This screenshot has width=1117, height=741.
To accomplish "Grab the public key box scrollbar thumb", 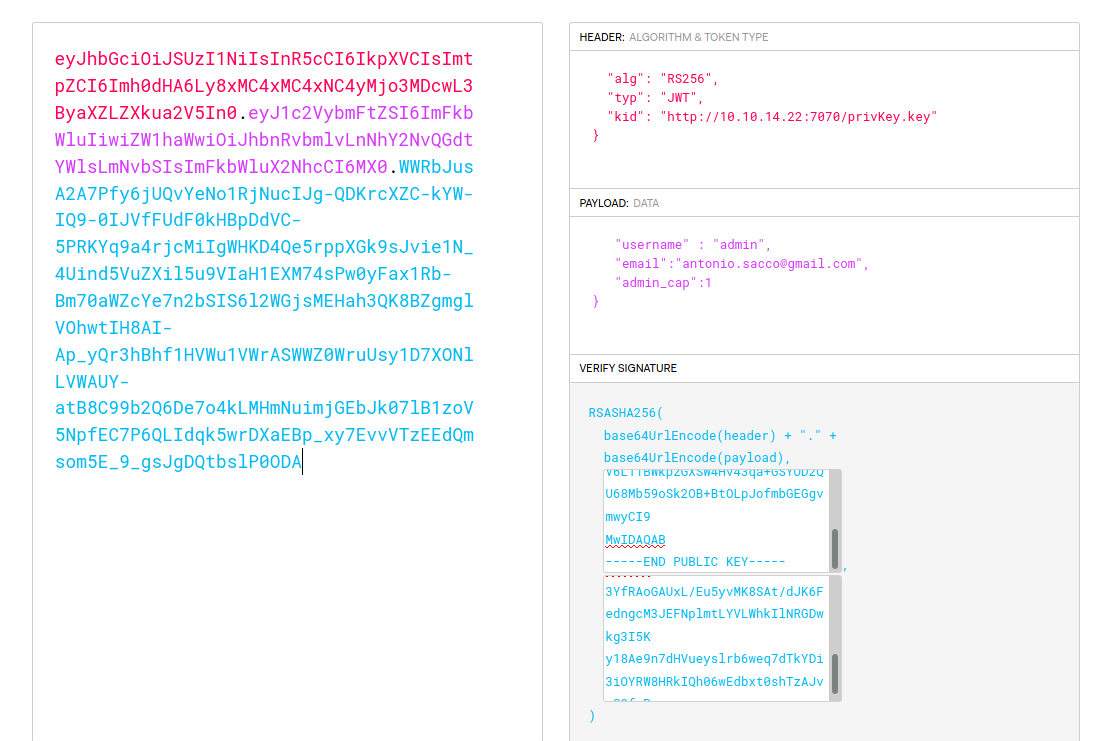I will click(x=835, y=549).
